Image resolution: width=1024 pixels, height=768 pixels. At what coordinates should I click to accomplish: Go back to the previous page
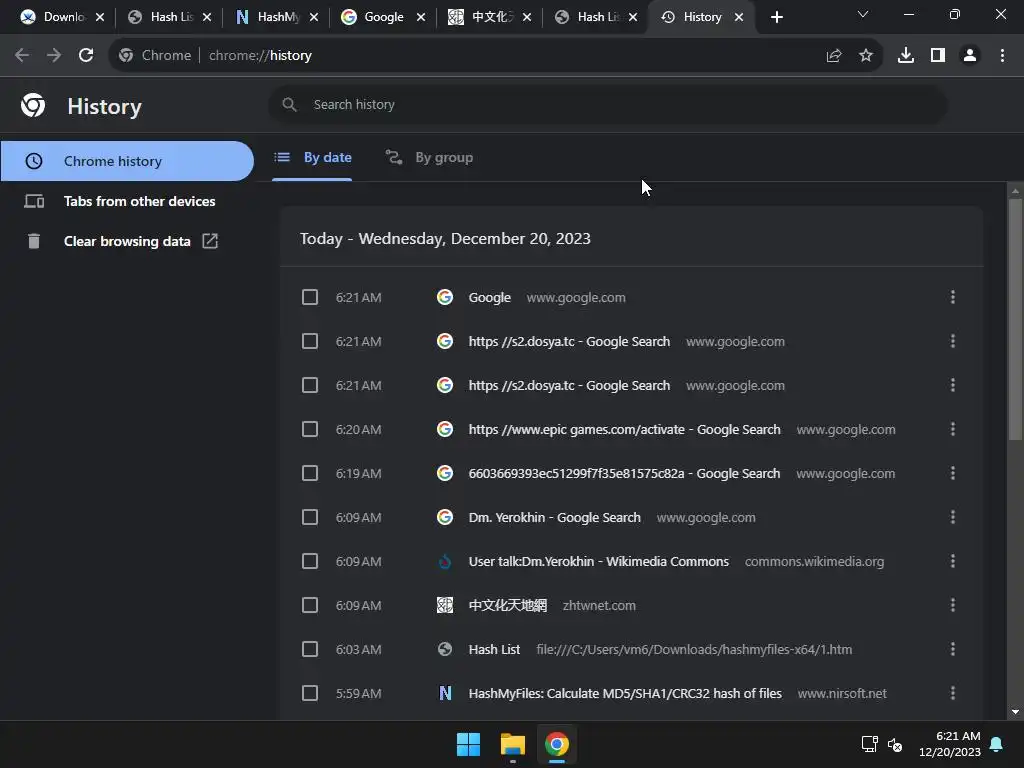click(22, 56)
